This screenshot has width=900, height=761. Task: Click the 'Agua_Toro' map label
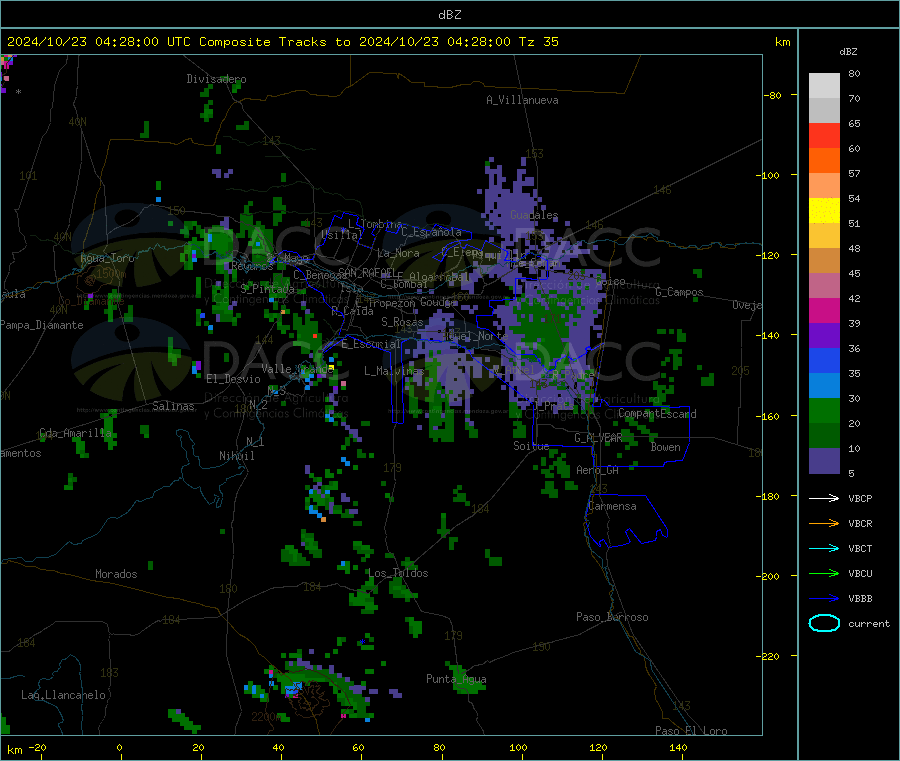(x=107, y=258)
